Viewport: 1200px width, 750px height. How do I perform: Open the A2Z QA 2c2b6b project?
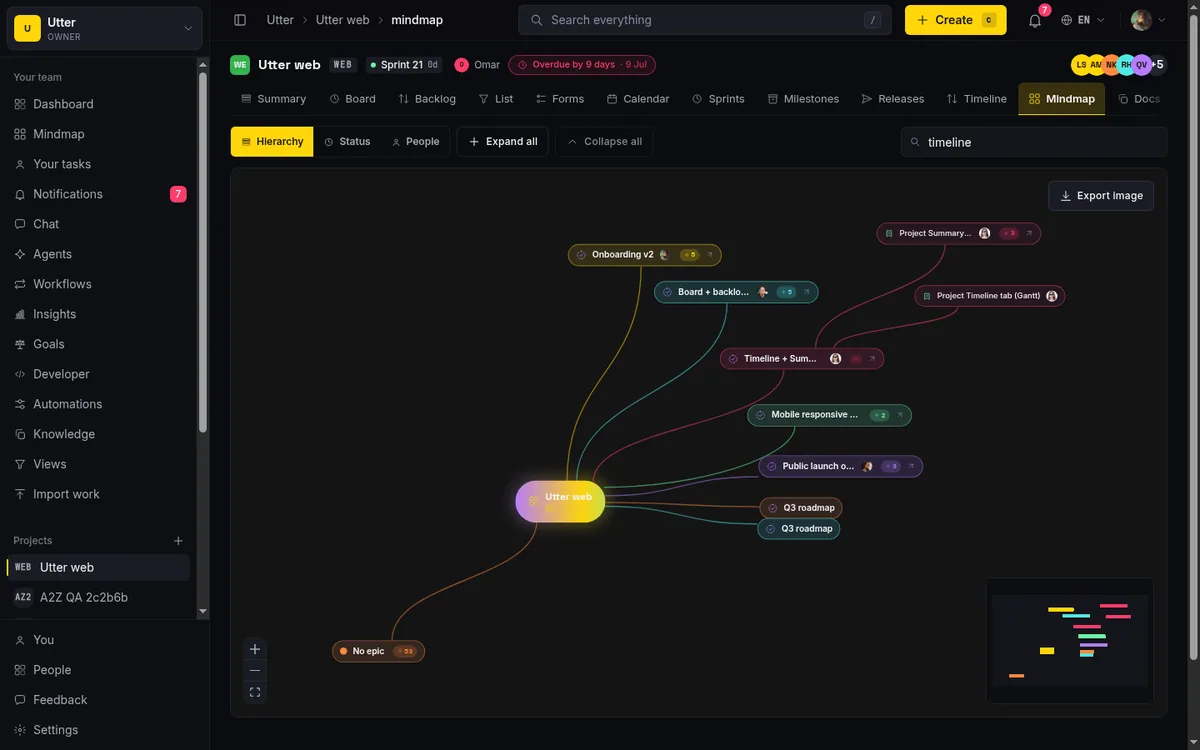[x=98, y=597]
